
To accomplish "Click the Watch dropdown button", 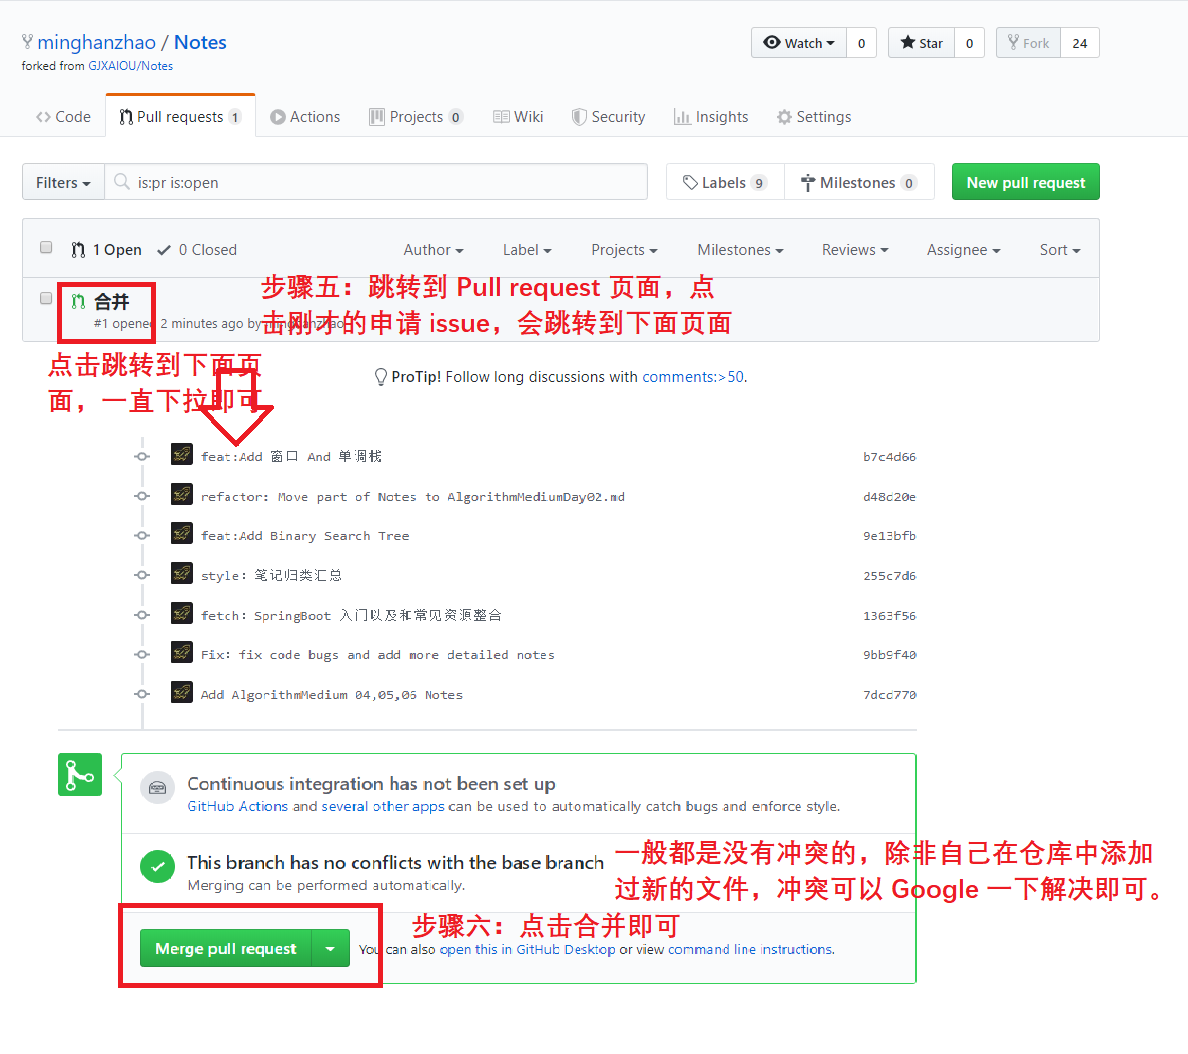I will [799, 43].
